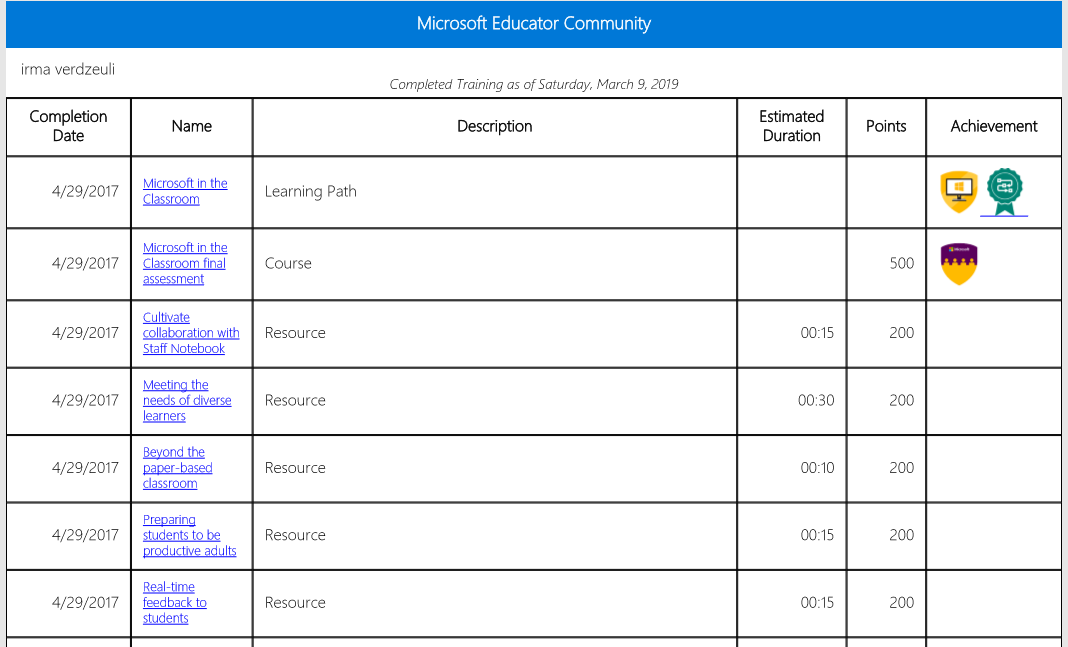Open Microsoft in the Classroom final assessment link
This screenshot has height=647, width=1068.
185,264
